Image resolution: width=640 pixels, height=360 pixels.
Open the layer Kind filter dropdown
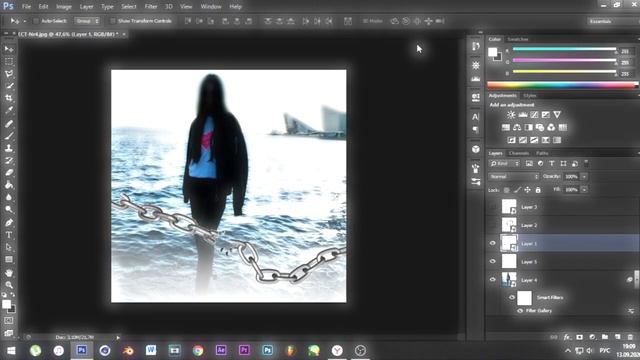(504, 163)
